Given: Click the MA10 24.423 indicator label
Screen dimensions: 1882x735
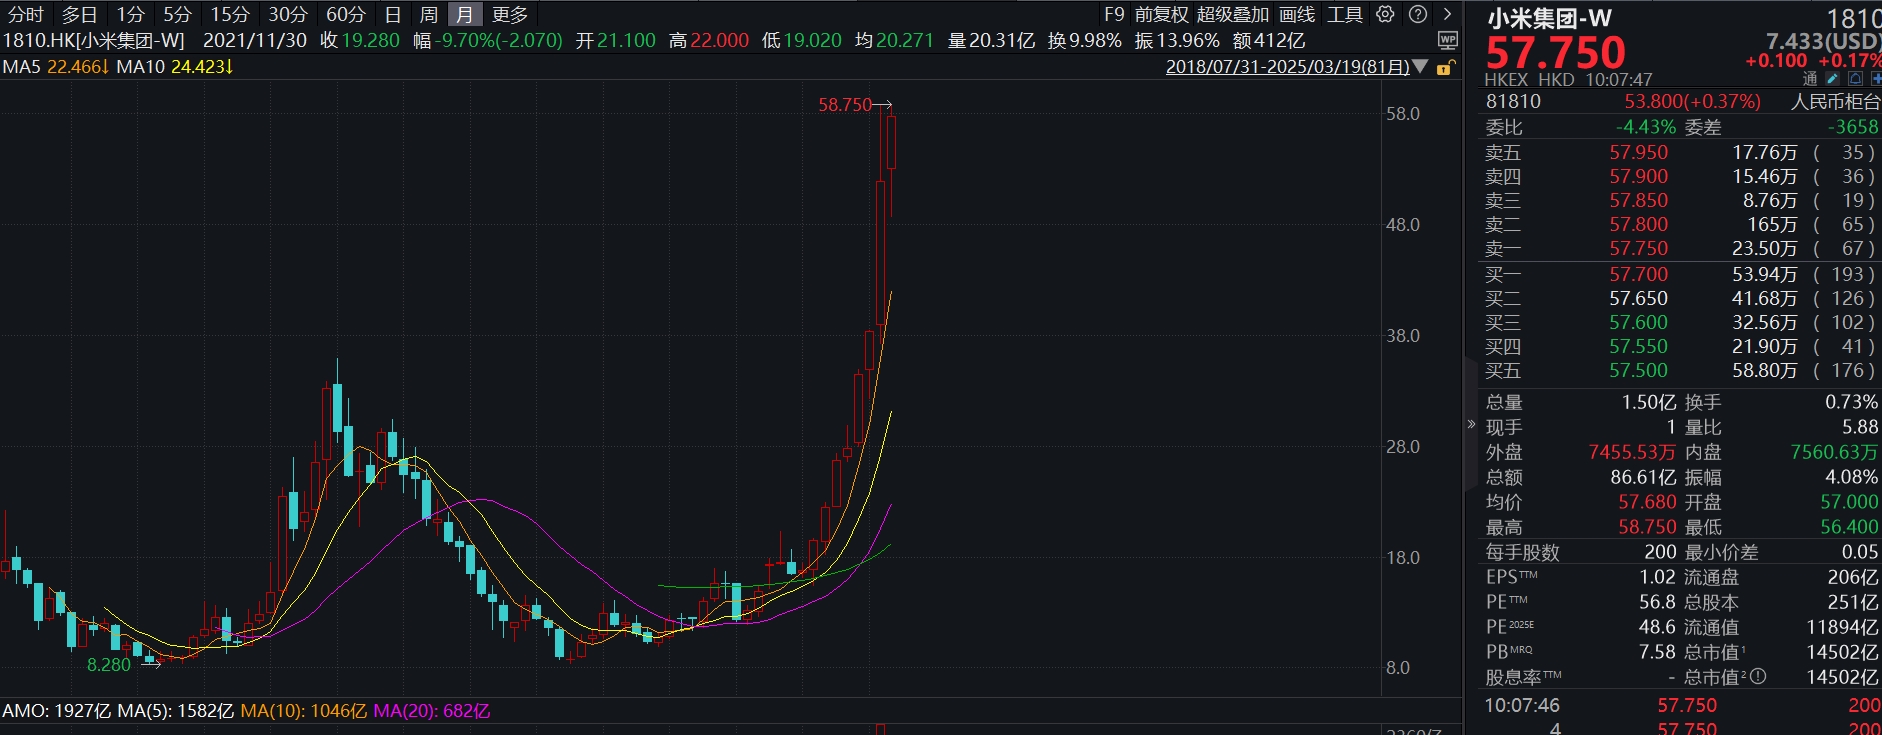Looking at the screenshot, I should coord(175,67).
